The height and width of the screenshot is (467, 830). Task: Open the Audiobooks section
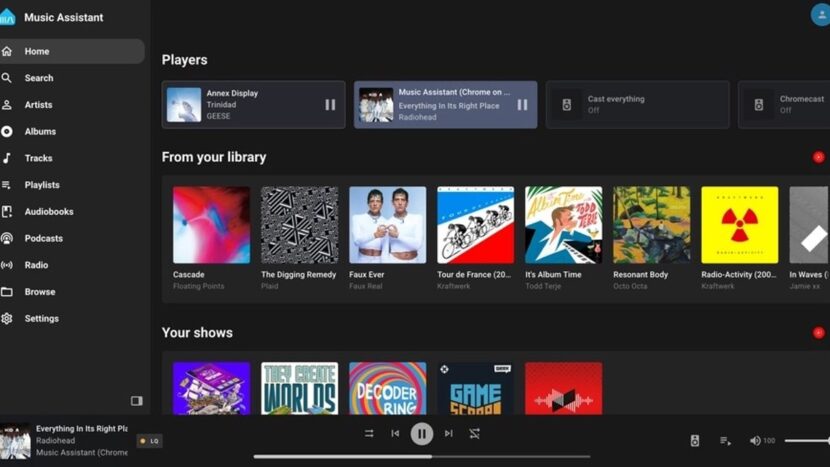click(48, 212)
